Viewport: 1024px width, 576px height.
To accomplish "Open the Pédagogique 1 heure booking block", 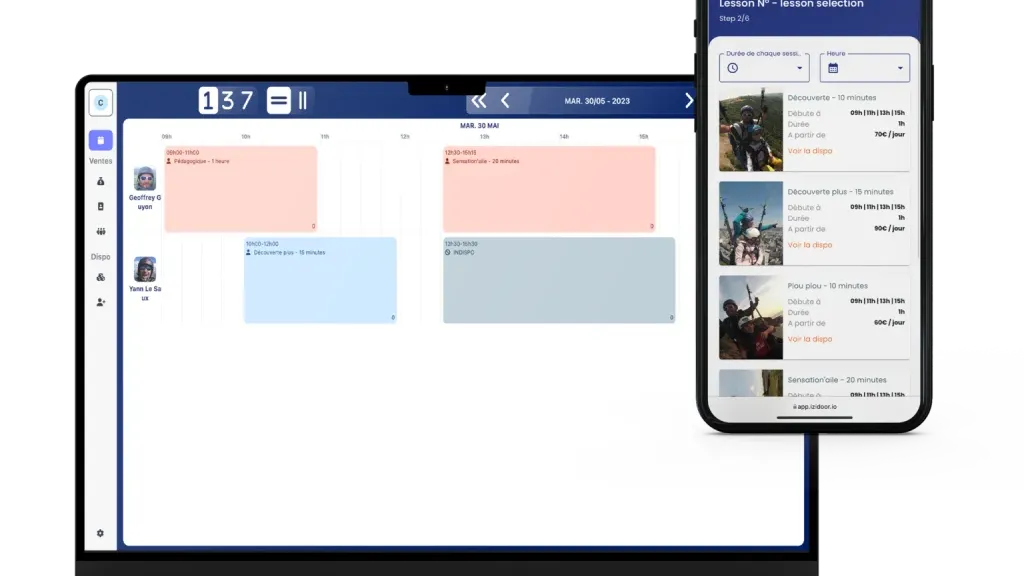I will click(240, 189).
